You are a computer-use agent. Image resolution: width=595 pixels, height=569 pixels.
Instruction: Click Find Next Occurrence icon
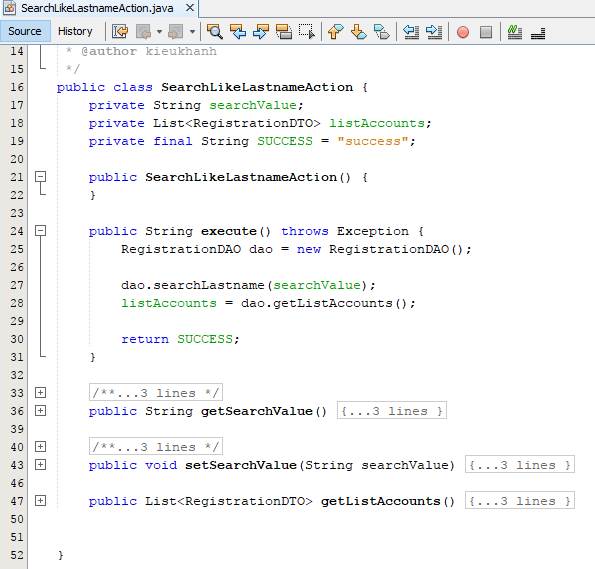tap(261, 32)
